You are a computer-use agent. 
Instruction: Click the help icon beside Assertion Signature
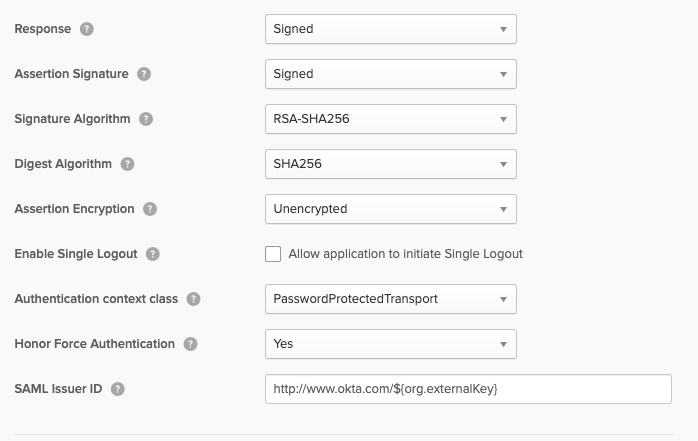(144, 74)
